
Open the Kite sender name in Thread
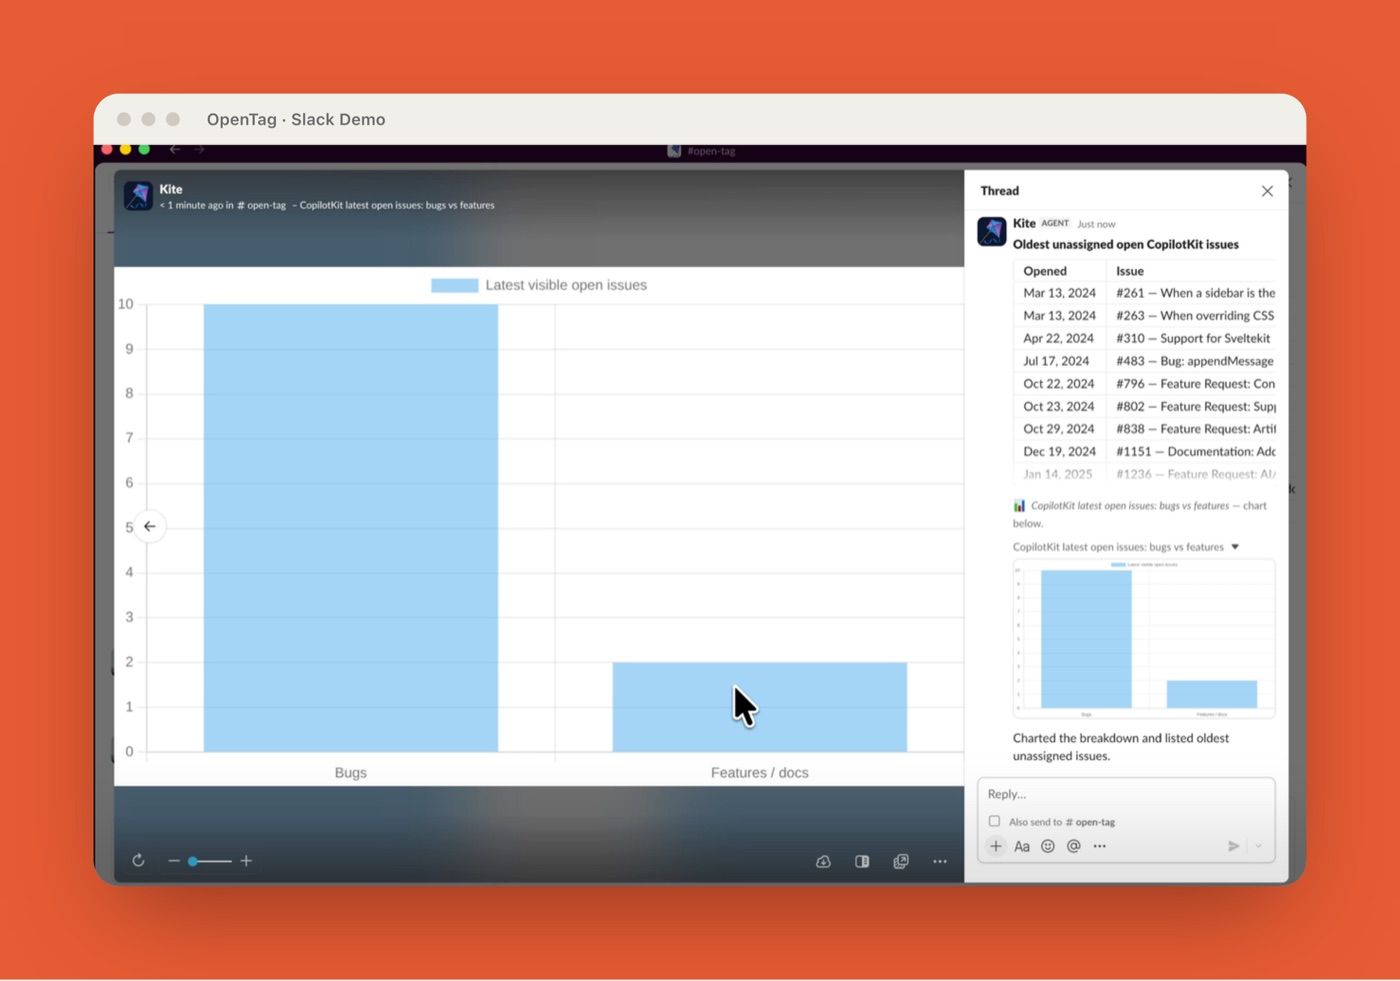point(1024,223)
